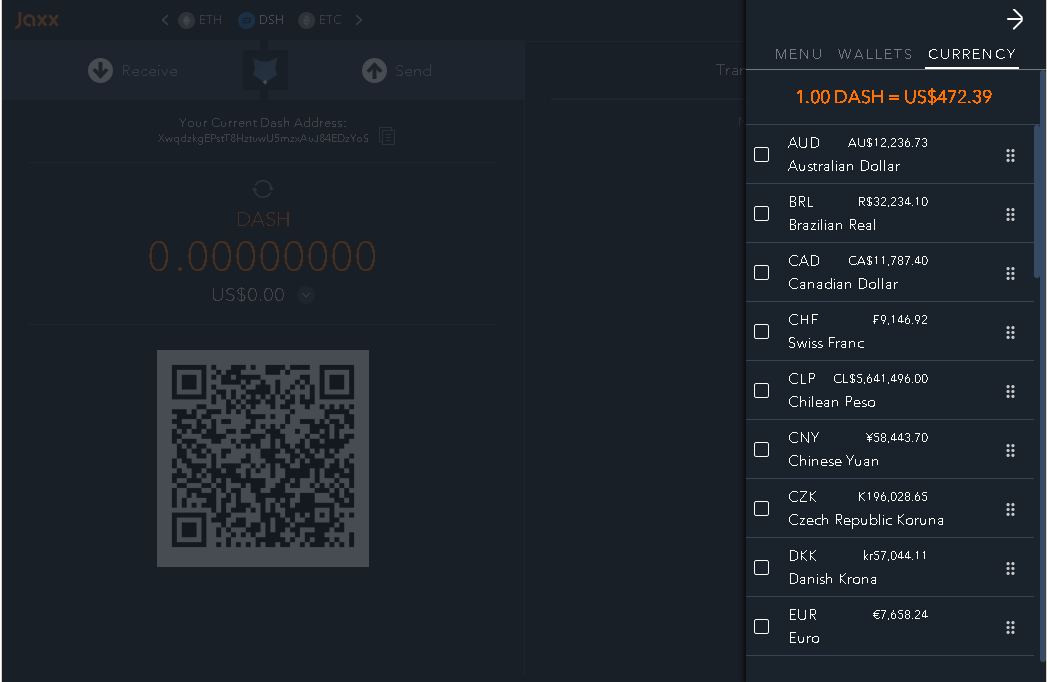Click the currency list scrollbar
Image resolution: width=1047 pixels, height=682 pixels.
tap(1037, 200)
